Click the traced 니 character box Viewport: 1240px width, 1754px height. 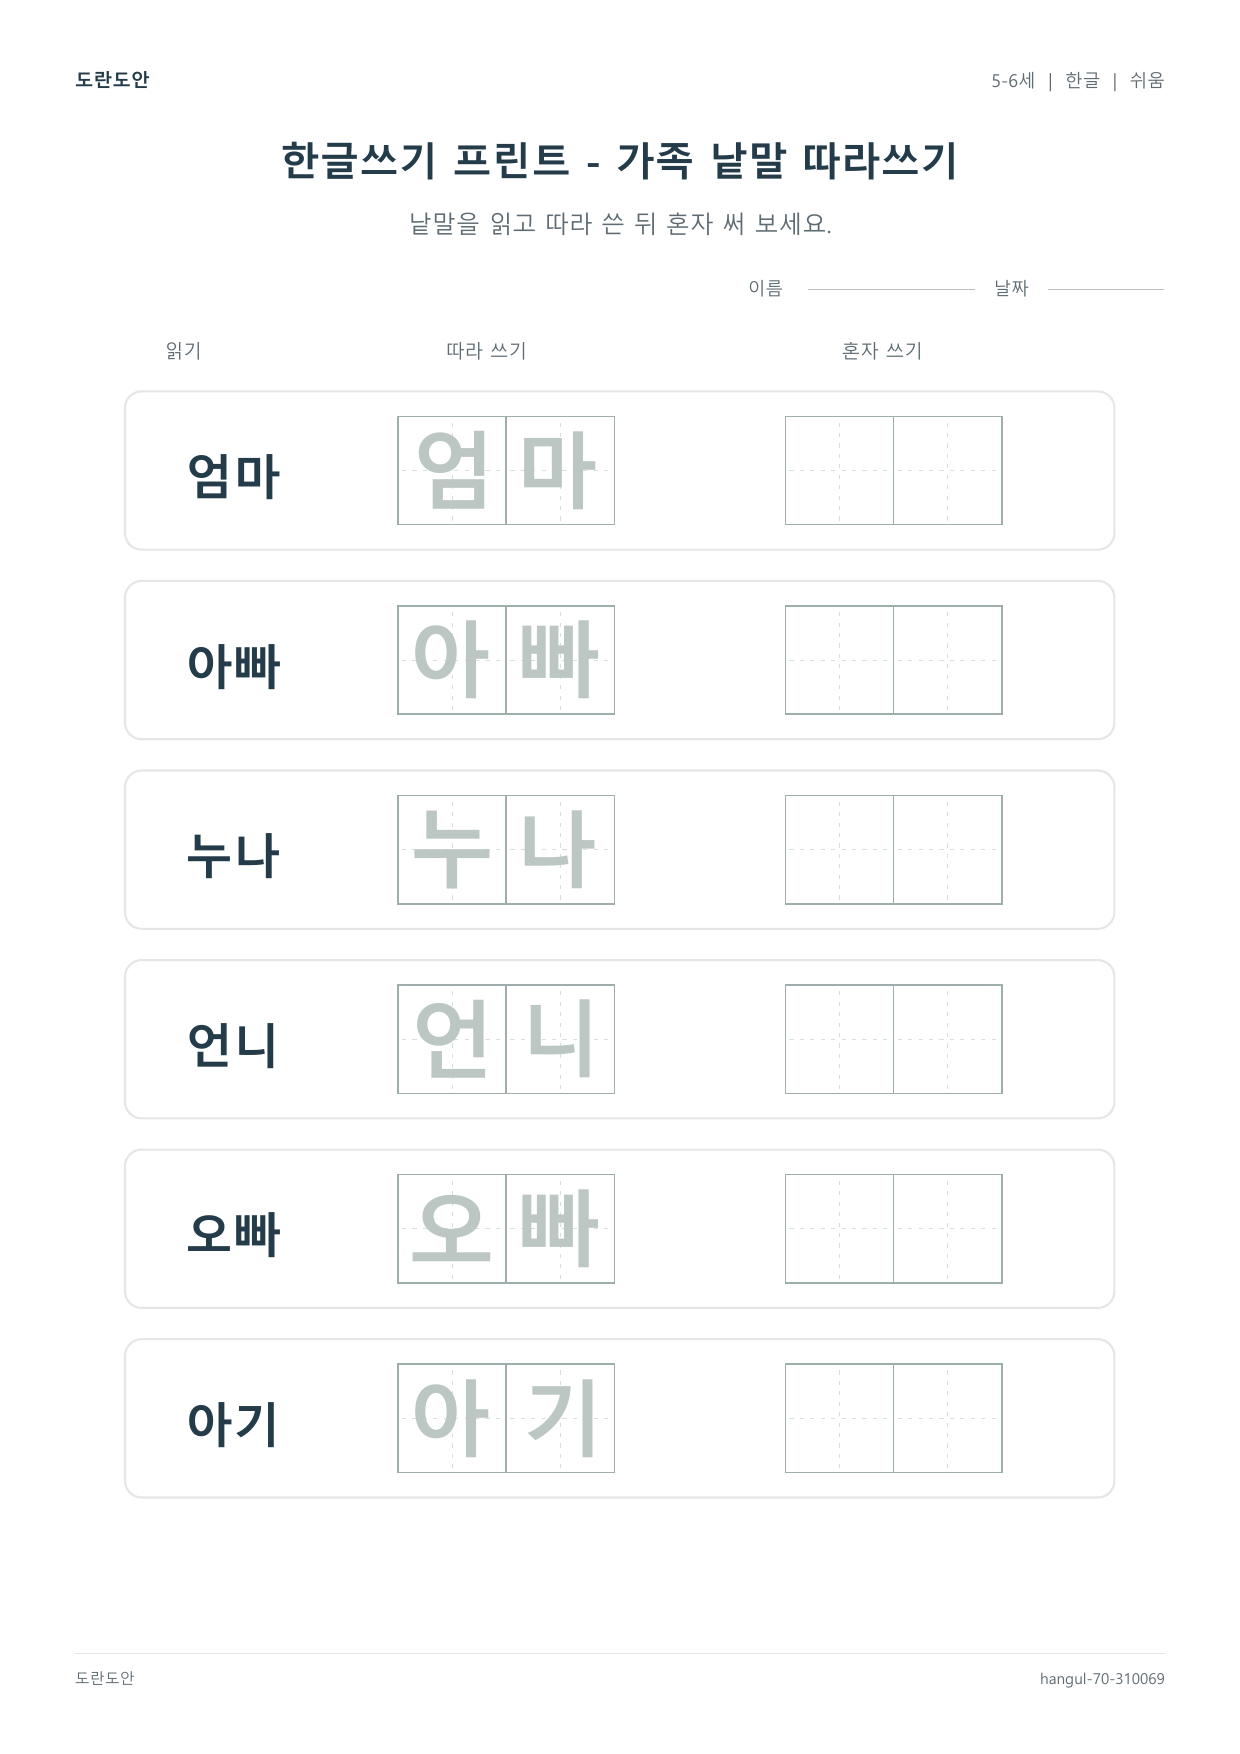tap(560, 1039)
